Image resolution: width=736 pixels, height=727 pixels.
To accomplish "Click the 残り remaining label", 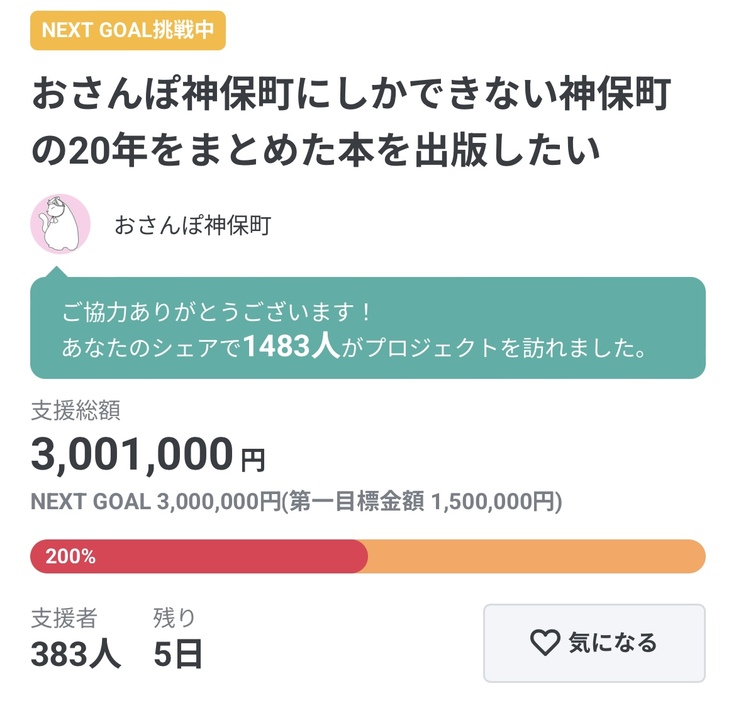I will (x=174, y=617).
